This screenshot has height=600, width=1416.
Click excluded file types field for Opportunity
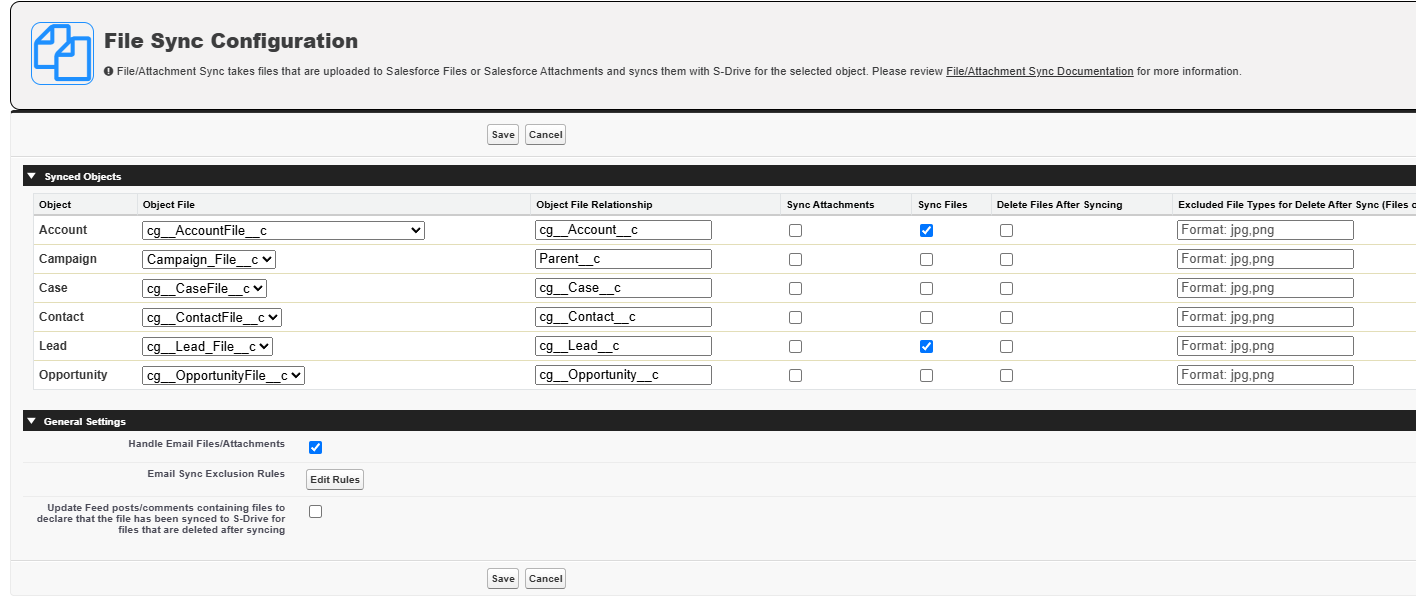(x=1264, y=376)
